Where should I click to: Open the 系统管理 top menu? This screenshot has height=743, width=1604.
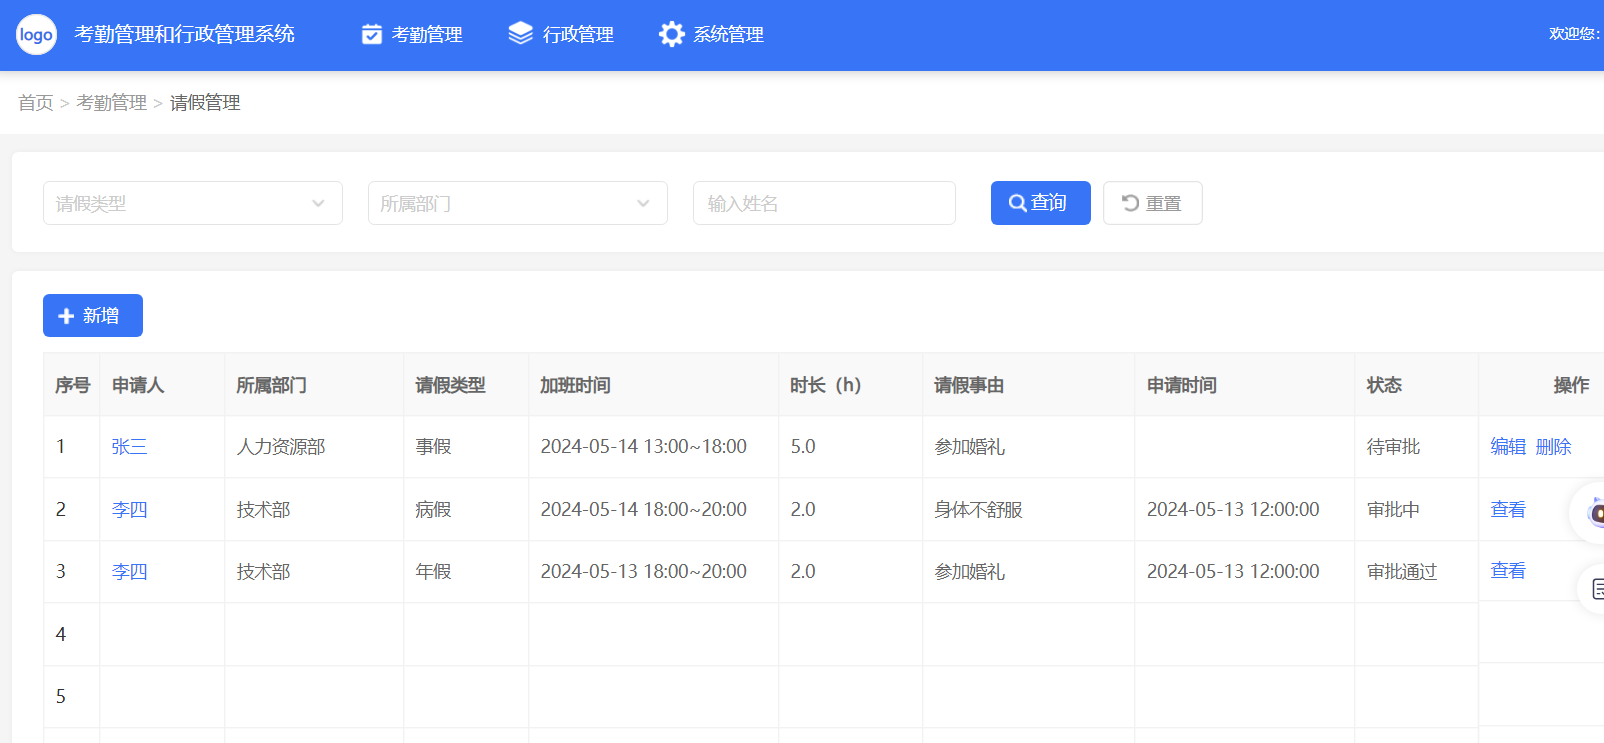click(711, 34)
